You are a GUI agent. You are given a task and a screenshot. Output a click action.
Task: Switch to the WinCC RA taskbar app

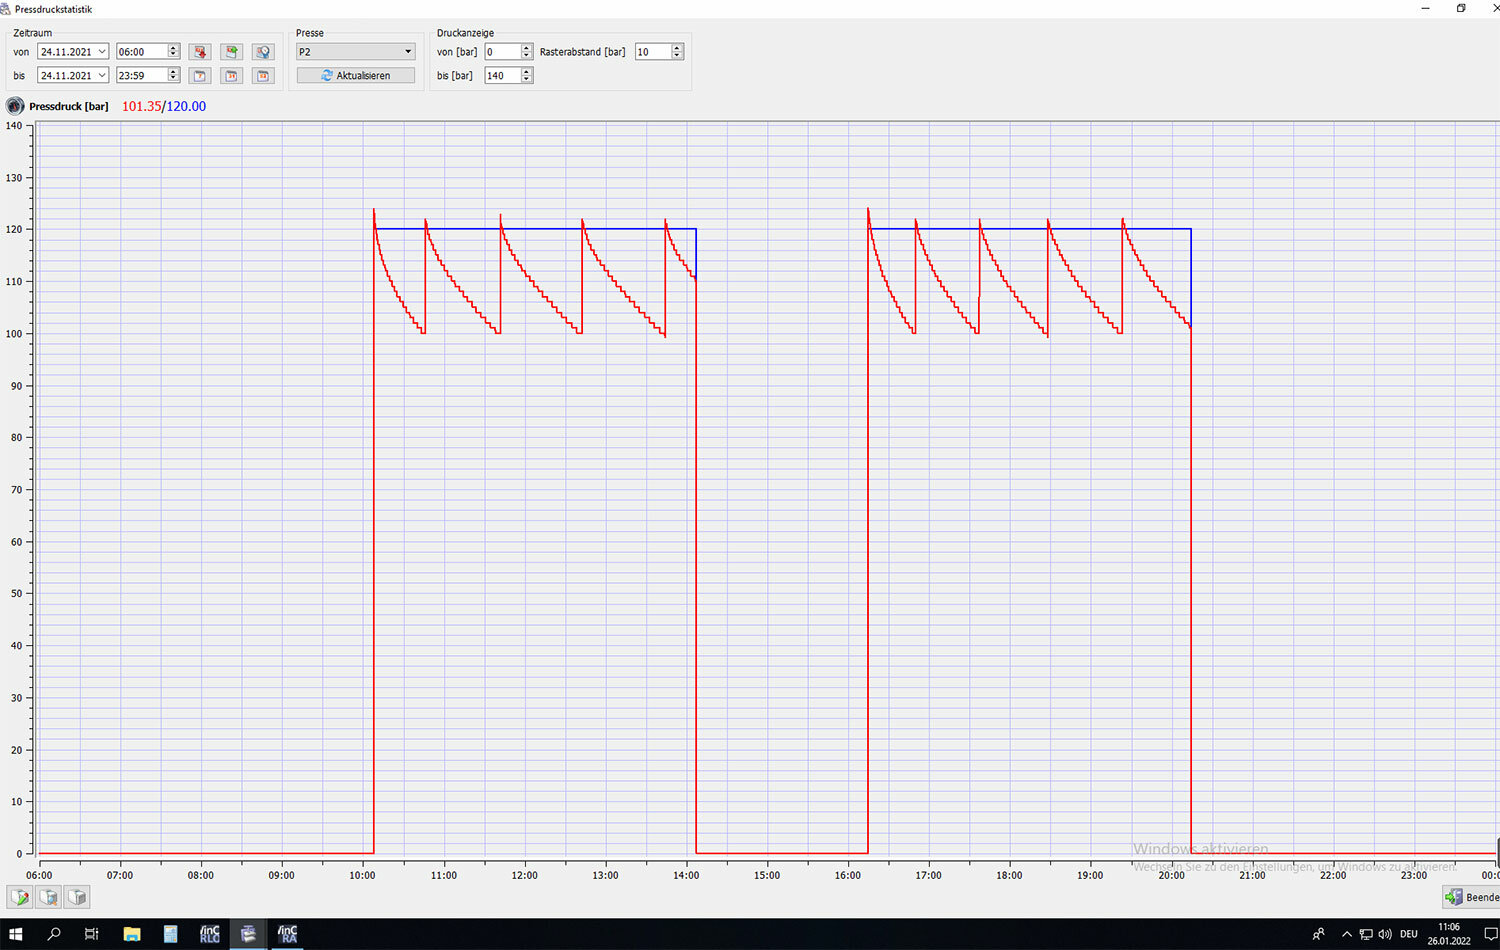click(288, 934)
